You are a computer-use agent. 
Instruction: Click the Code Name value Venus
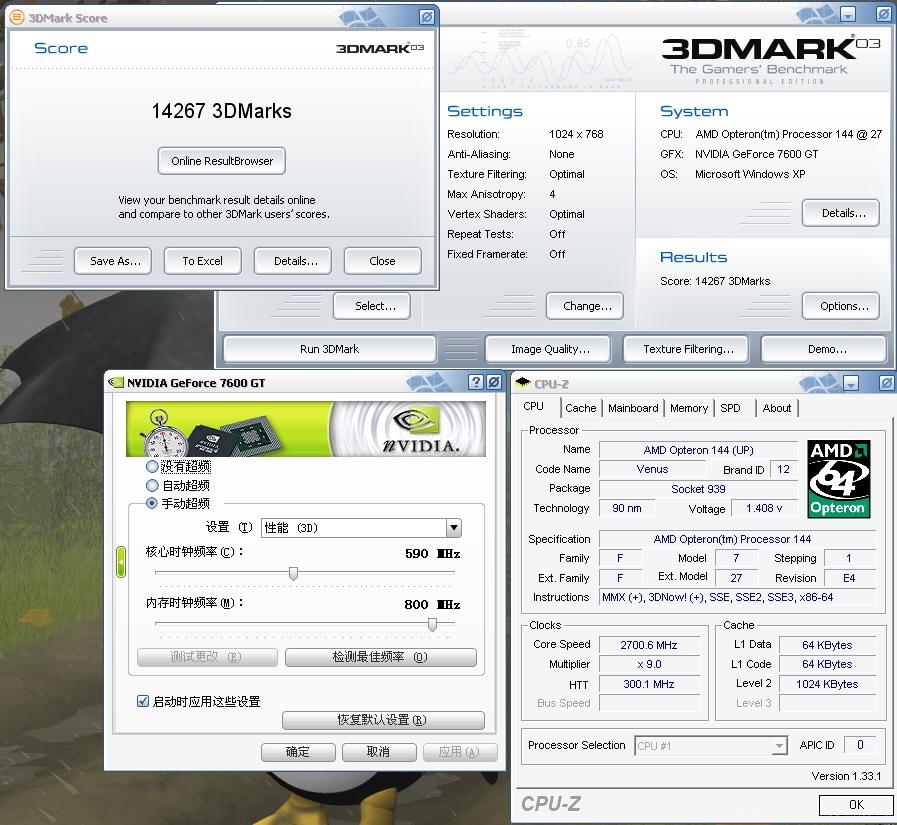pos(652,469)
